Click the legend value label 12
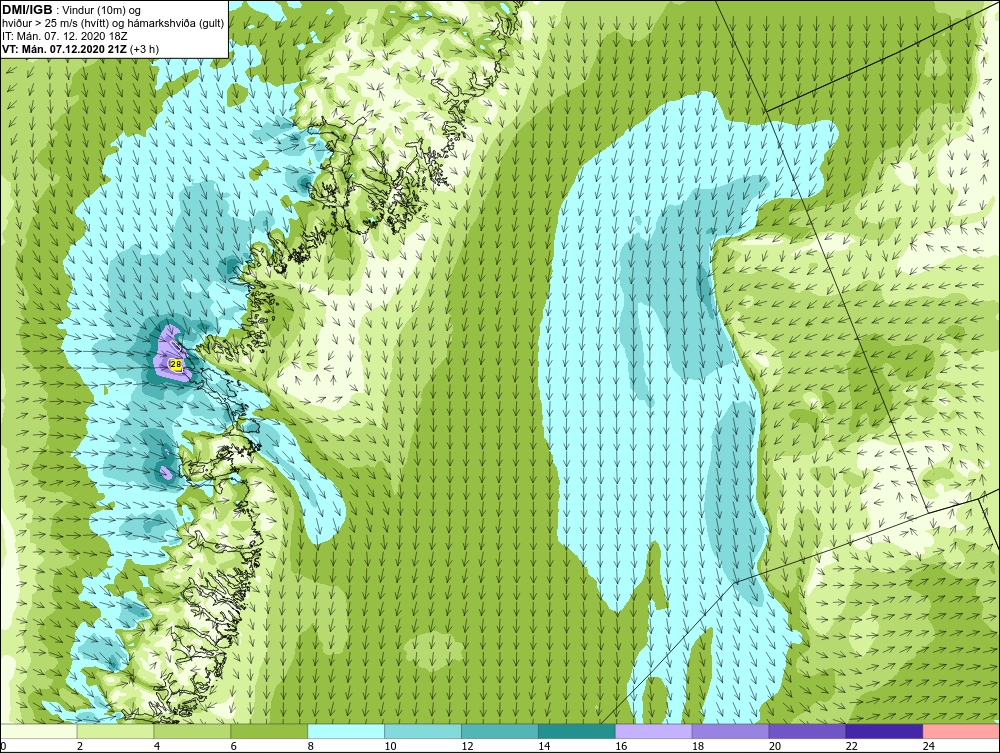 (x=467, y=746)
